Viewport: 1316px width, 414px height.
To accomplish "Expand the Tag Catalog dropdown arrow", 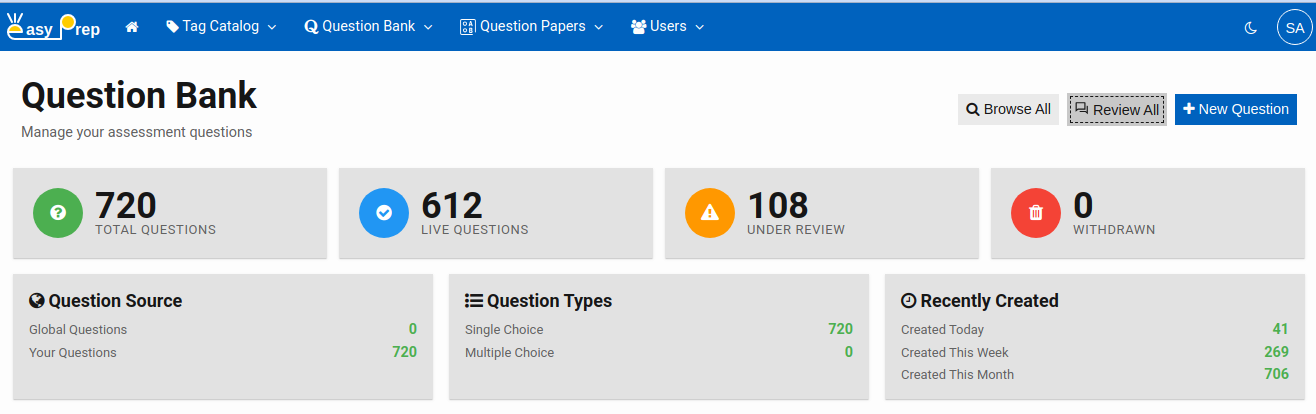I will (x=271, y=27).
